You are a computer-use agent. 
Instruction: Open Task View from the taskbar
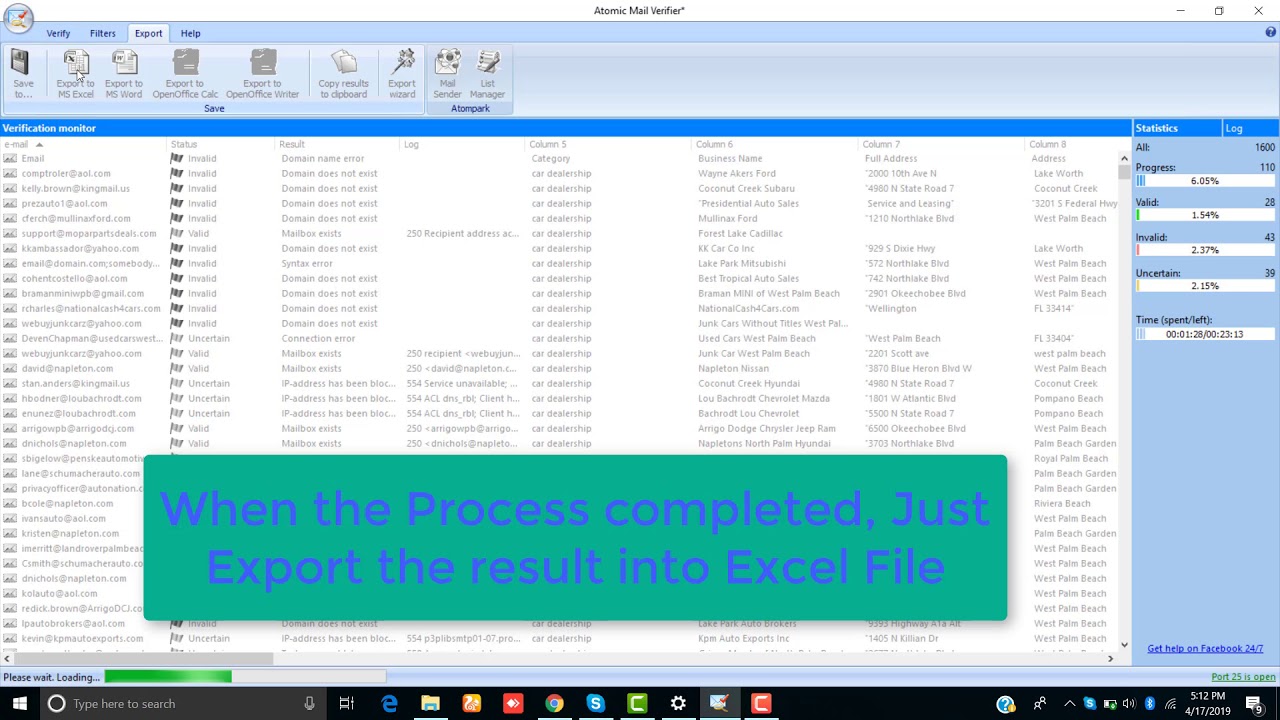(346, 703)
